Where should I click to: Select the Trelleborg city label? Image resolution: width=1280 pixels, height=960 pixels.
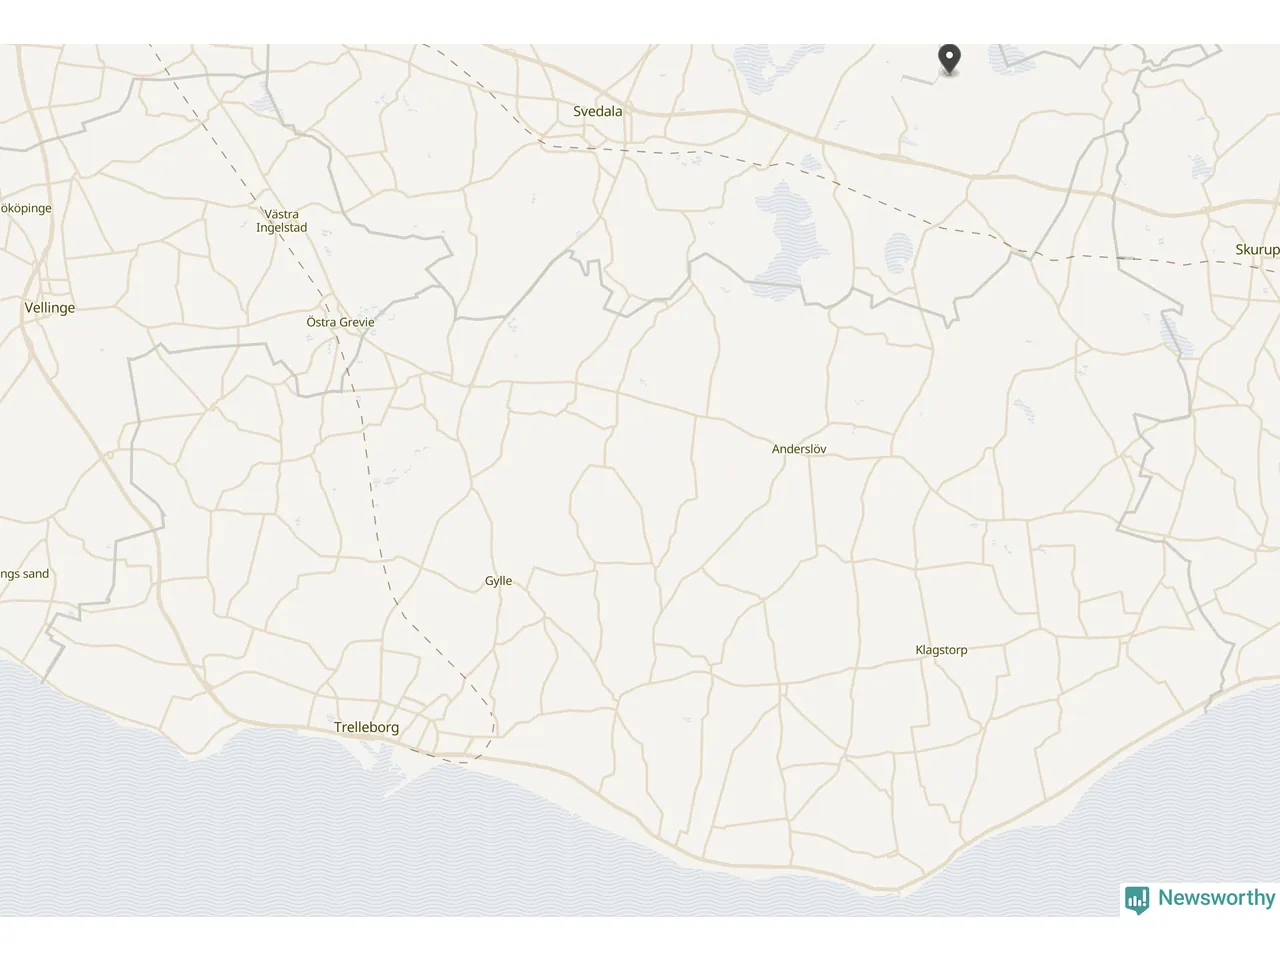pos(366,727)
